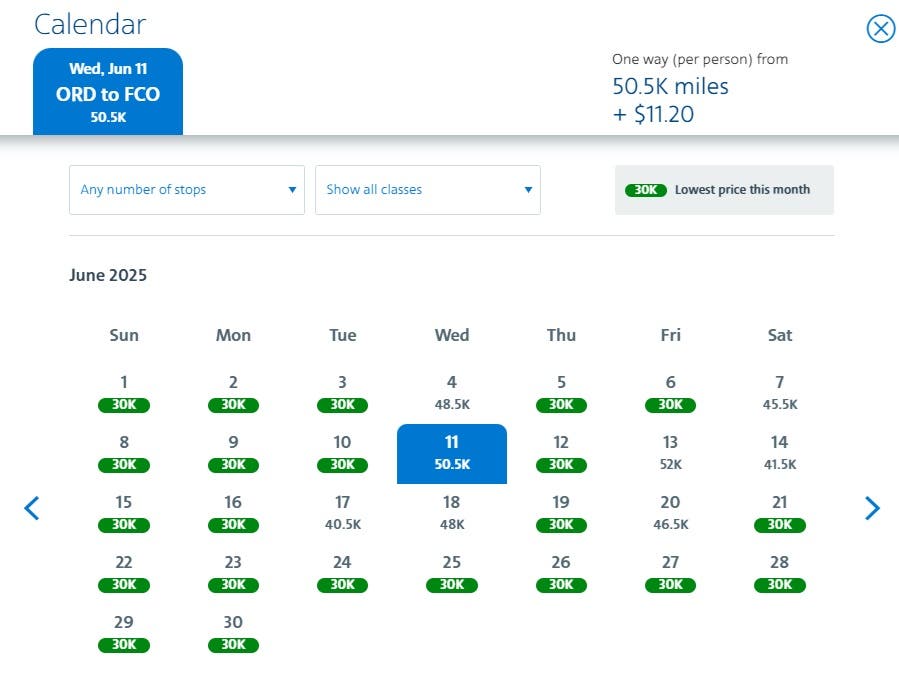Choose June 13 priced at 52K
Screen dimensions: 899x675
(670, 453)
